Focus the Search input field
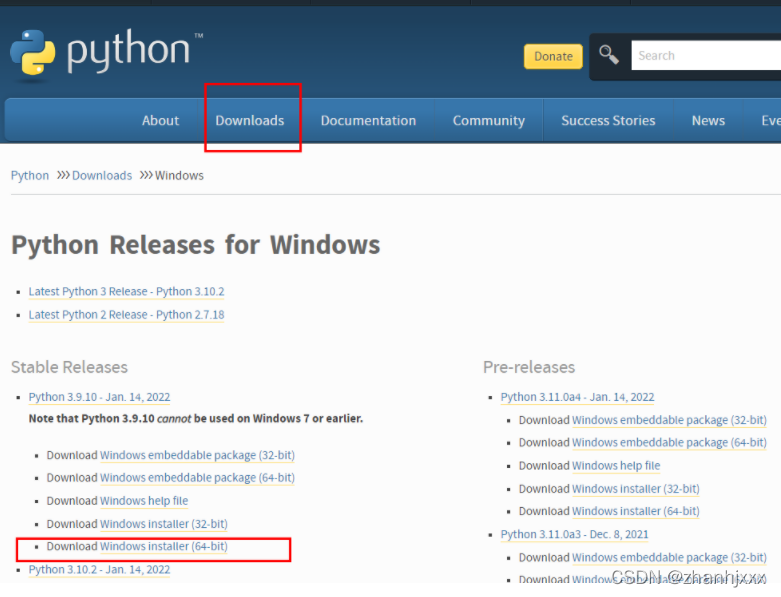The width and height of the screenshot is (781, 597). (x=706, y=55)
